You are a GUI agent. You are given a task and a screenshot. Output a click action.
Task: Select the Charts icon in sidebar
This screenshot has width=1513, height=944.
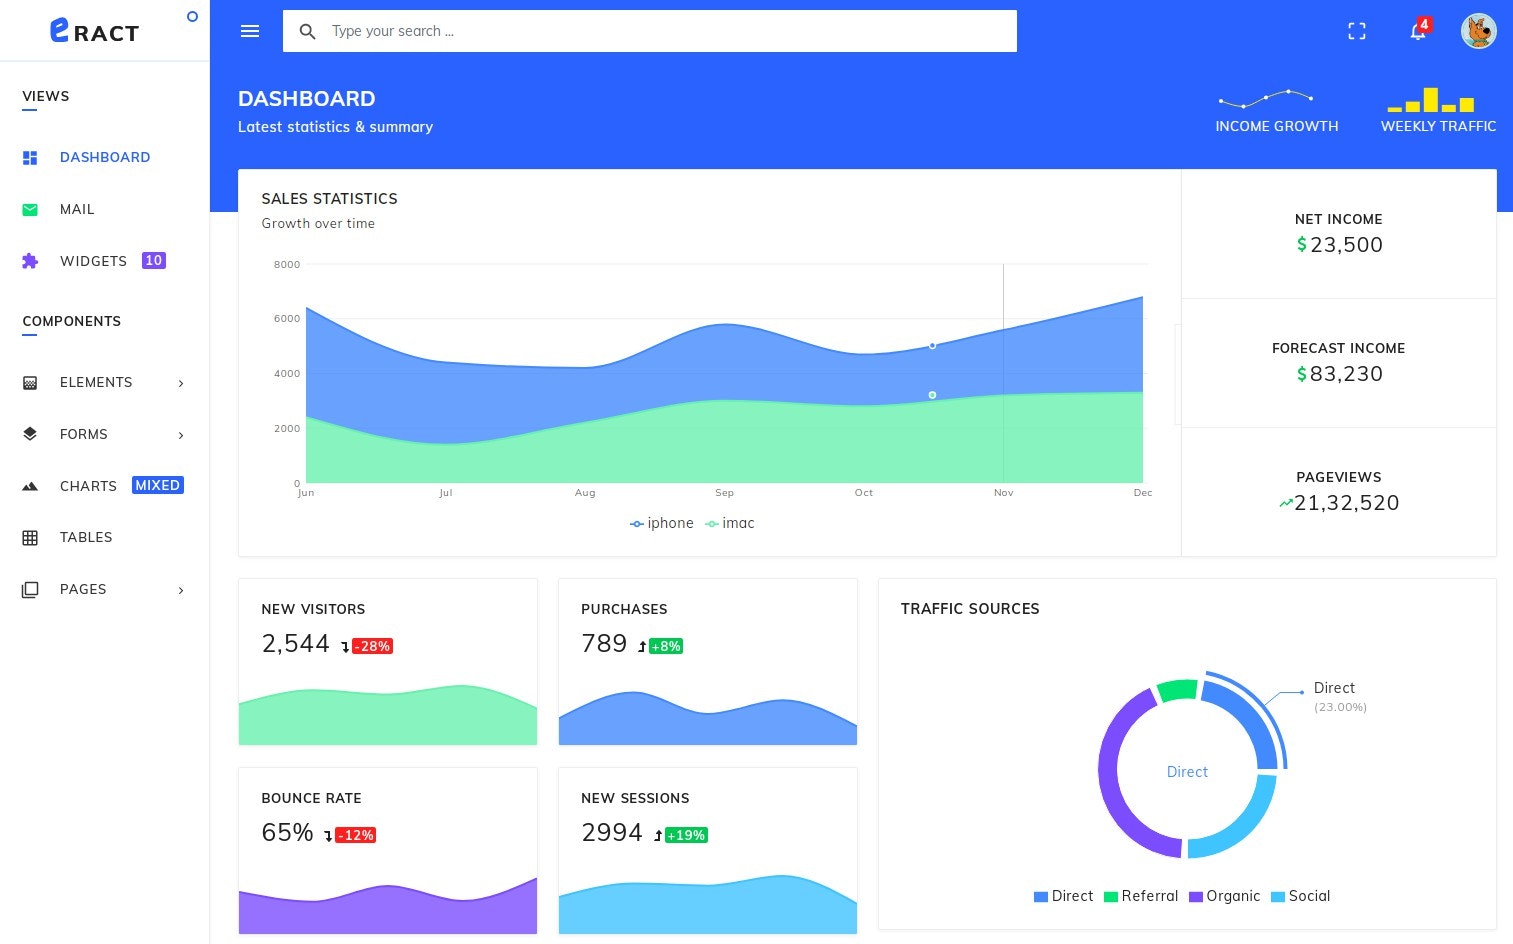(30, 486)
